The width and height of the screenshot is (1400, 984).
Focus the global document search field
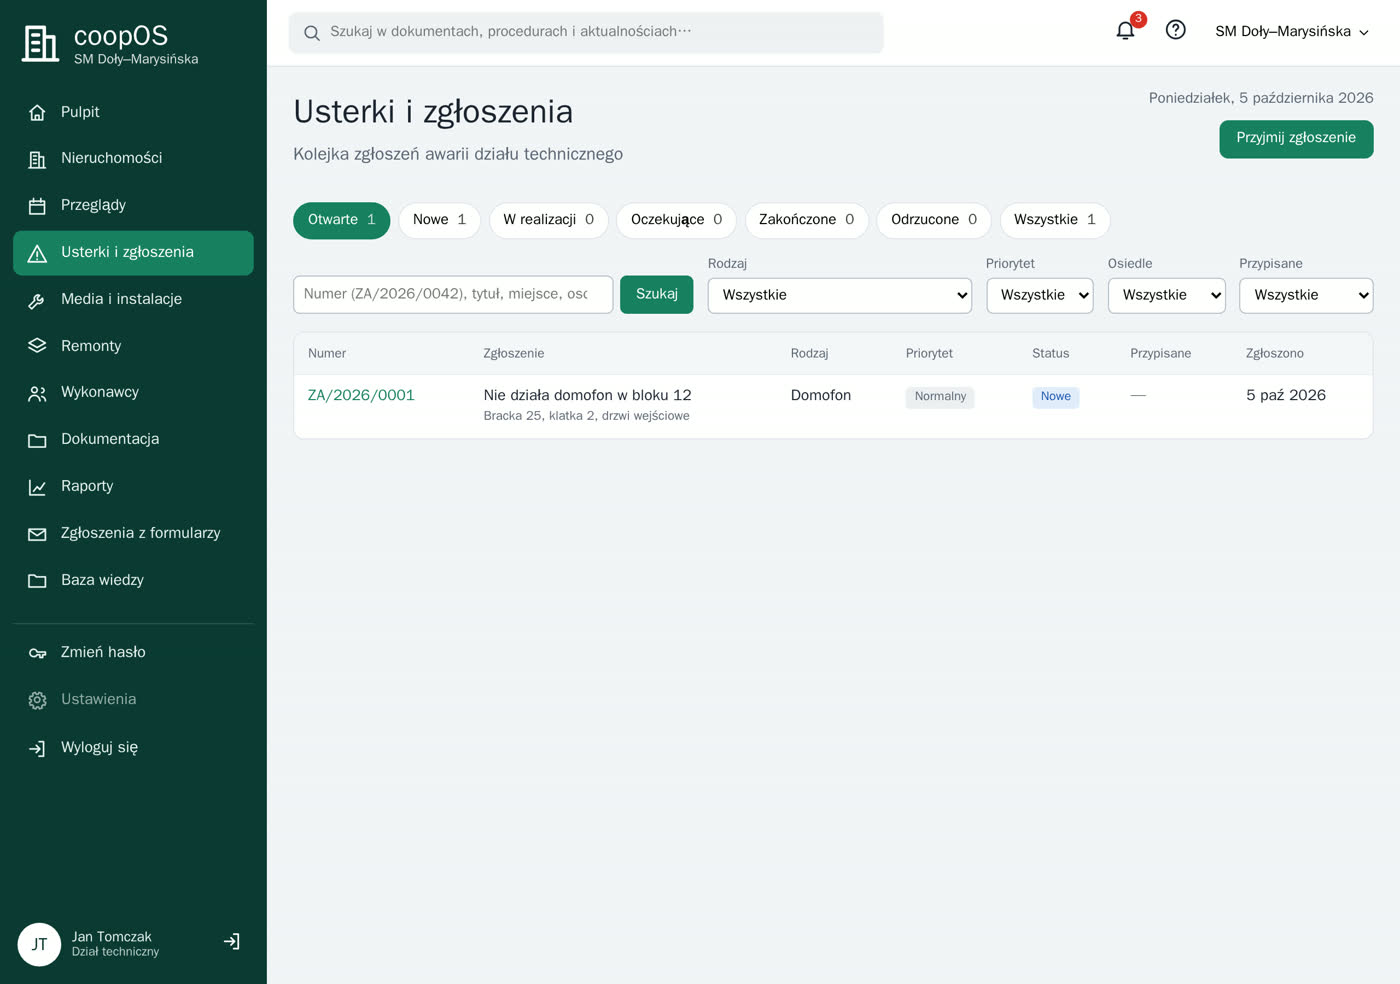pyautogui.click(x=586, y=32)
